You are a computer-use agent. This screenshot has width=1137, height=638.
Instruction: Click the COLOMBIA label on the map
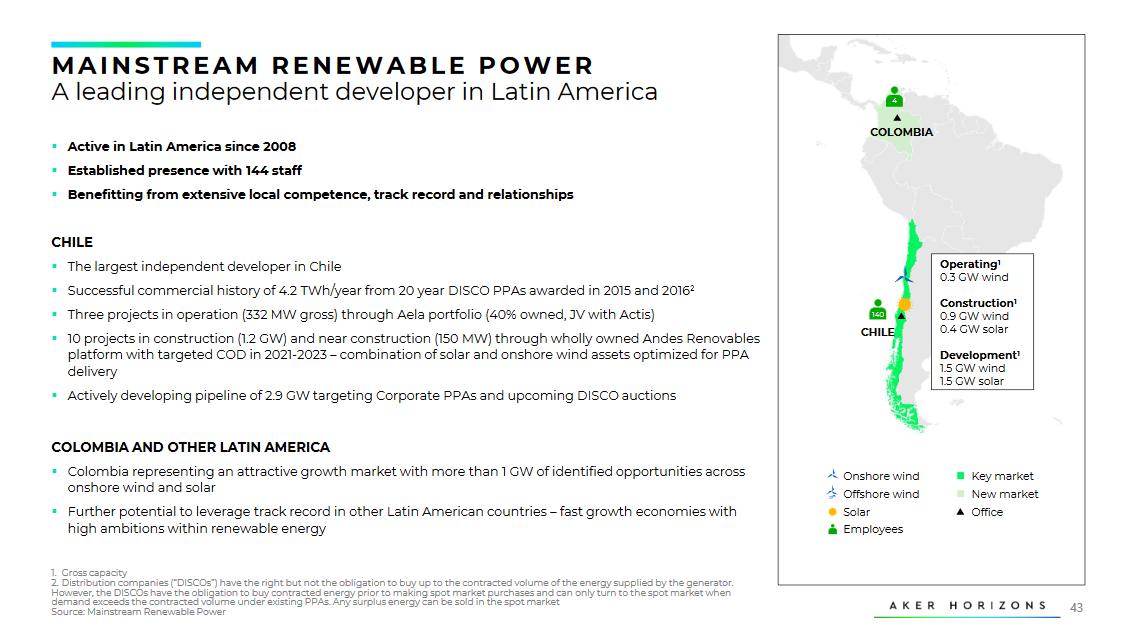[901, 132]
